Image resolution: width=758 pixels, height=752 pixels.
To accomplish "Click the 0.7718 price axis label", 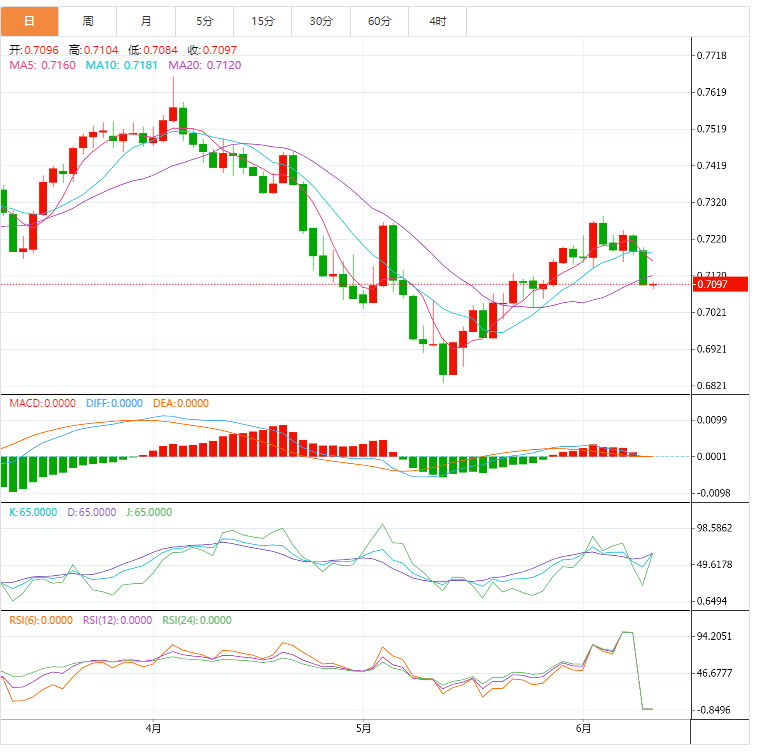I will pyautogui.click(x=711, y=56).
